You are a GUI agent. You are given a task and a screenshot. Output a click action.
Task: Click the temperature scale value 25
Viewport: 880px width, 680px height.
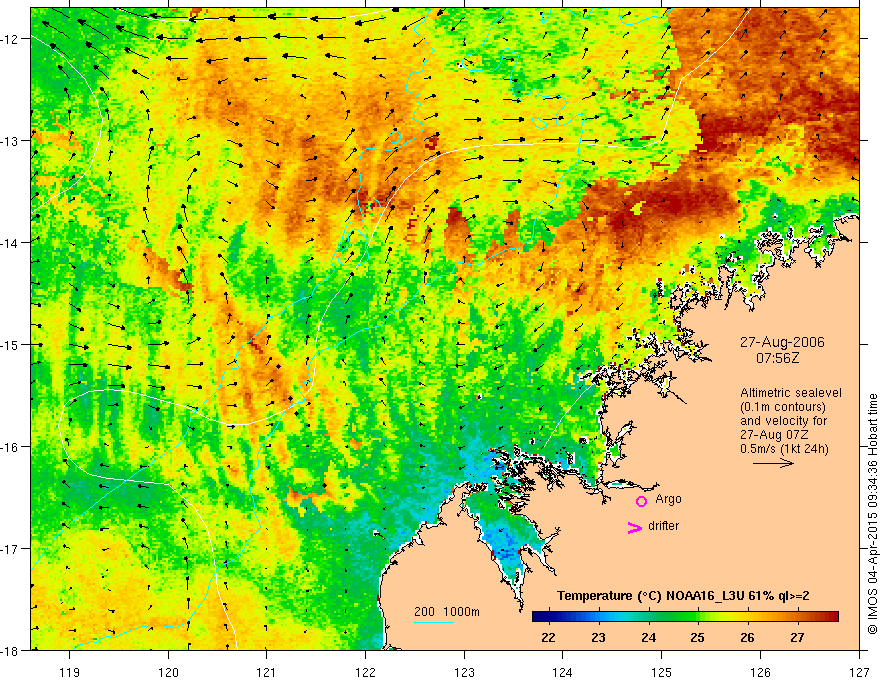[698, 637]
